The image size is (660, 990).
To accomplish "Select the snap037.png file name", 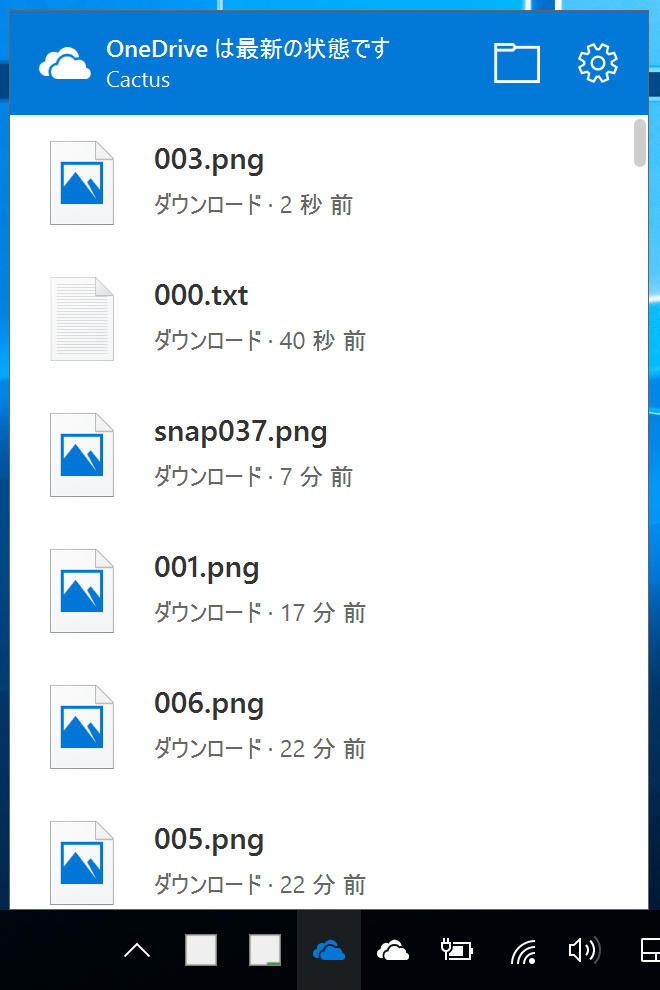I will click(x=241, y=432).
